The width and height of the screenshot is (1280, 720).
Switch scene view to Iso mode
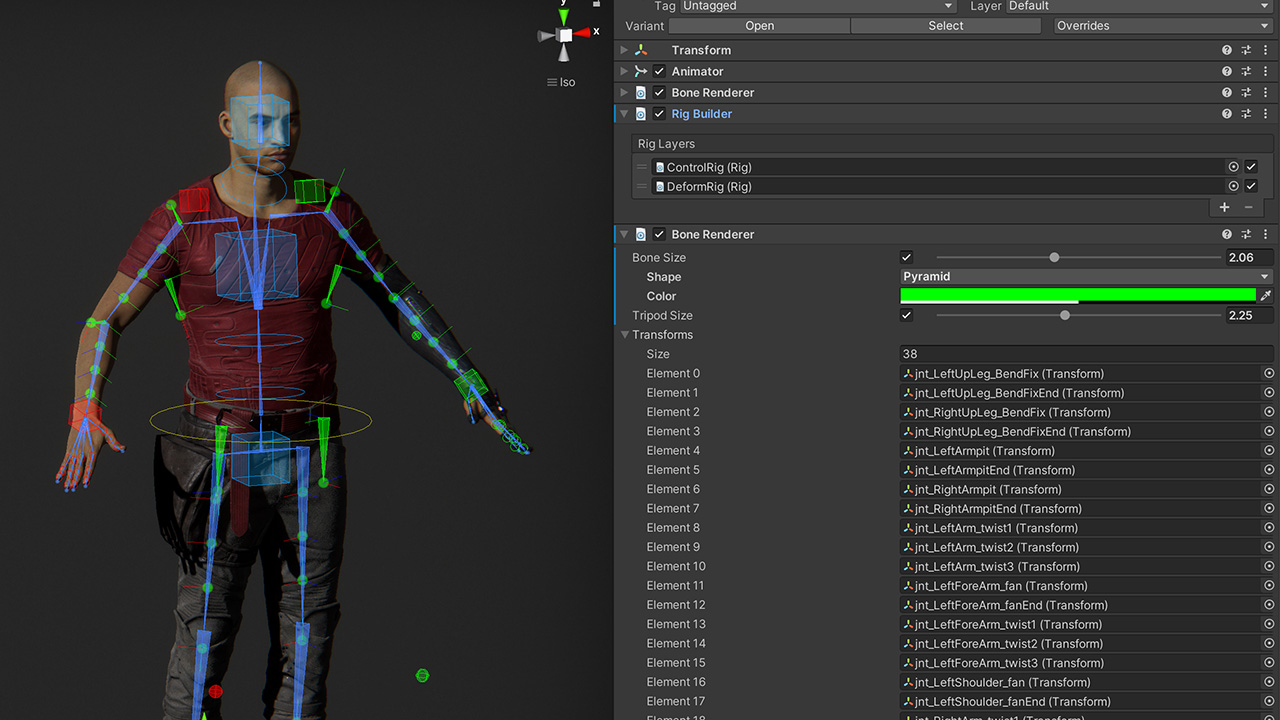point(561,82)
